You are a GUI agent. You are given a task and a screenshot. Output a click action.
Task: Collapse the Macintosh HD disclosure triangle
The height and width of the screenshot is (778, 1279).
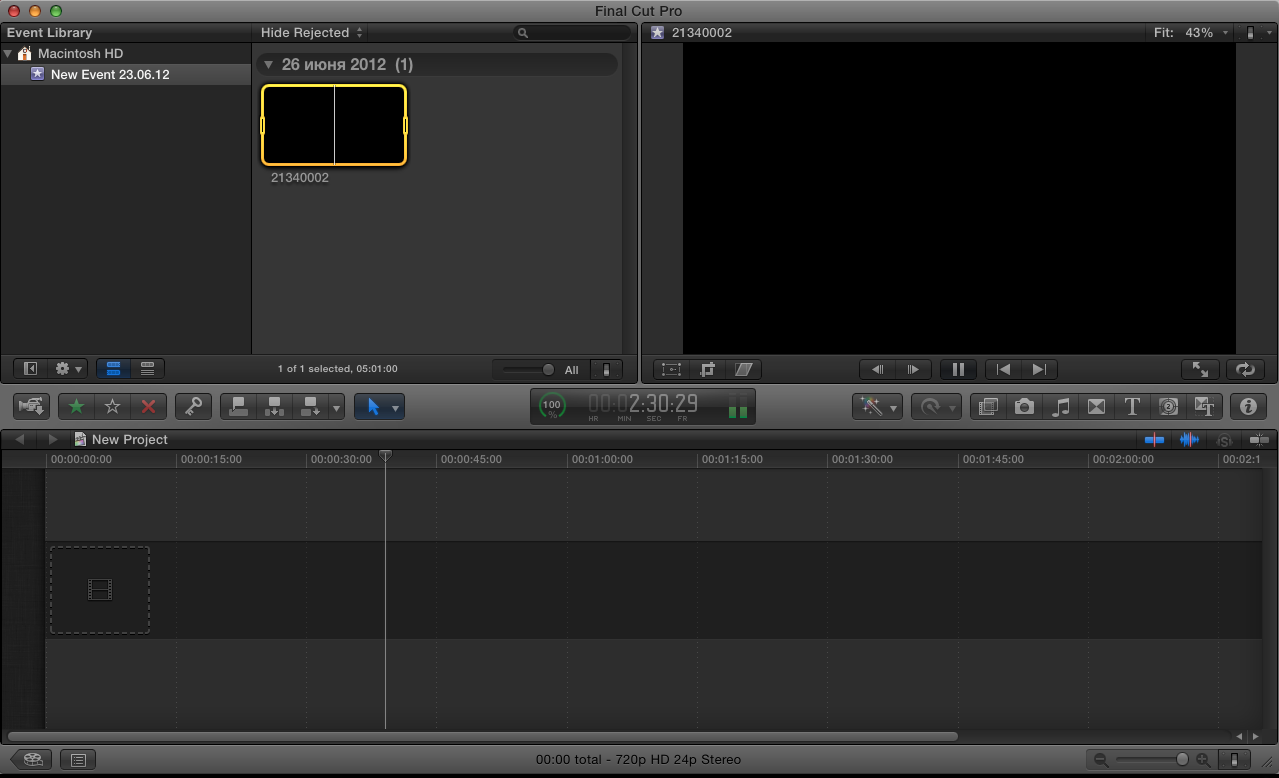point(8,54)
